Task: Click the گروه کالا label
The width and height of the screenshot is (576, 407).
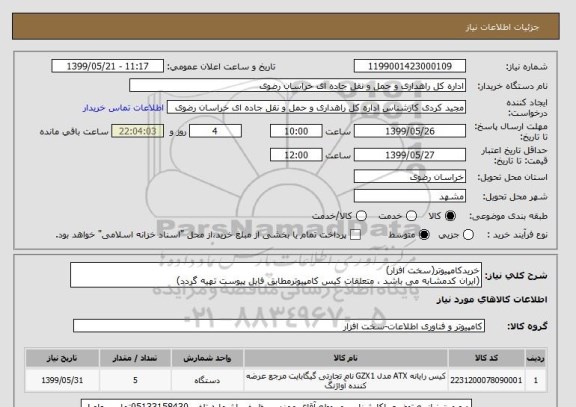Action: click(x=527, y=326)
